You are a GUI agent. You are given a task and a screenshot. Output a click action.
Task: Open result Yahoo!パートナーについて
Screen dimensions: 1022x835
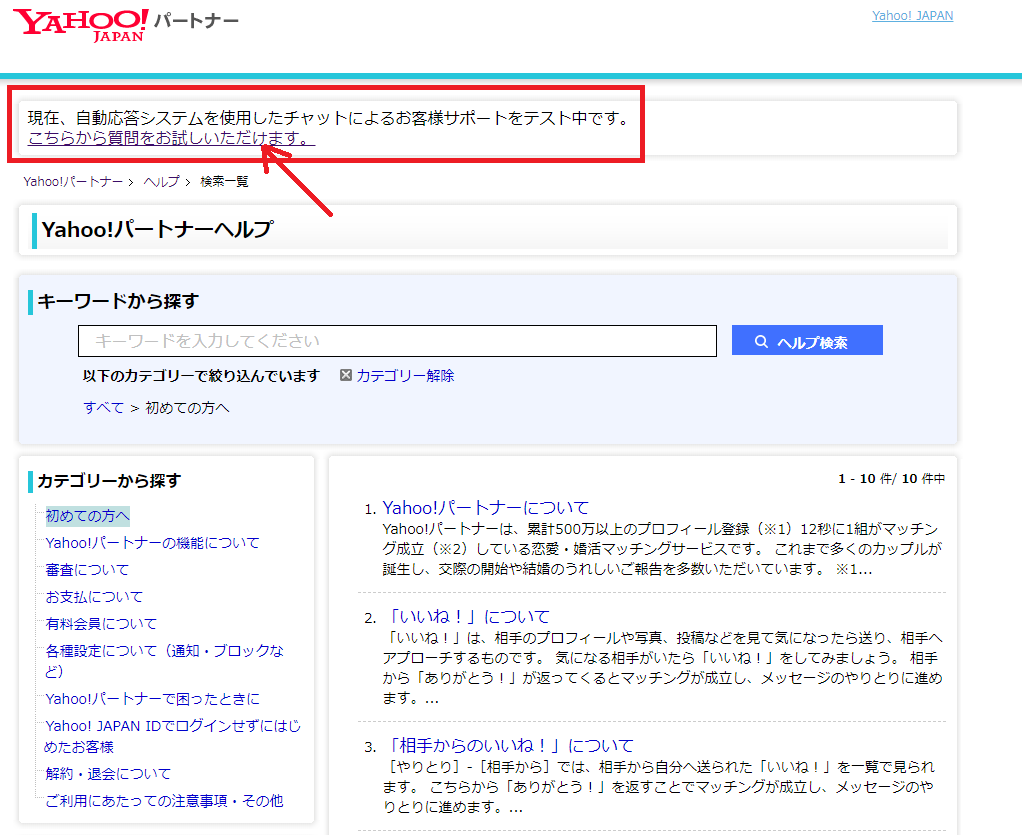click(486, 508)
